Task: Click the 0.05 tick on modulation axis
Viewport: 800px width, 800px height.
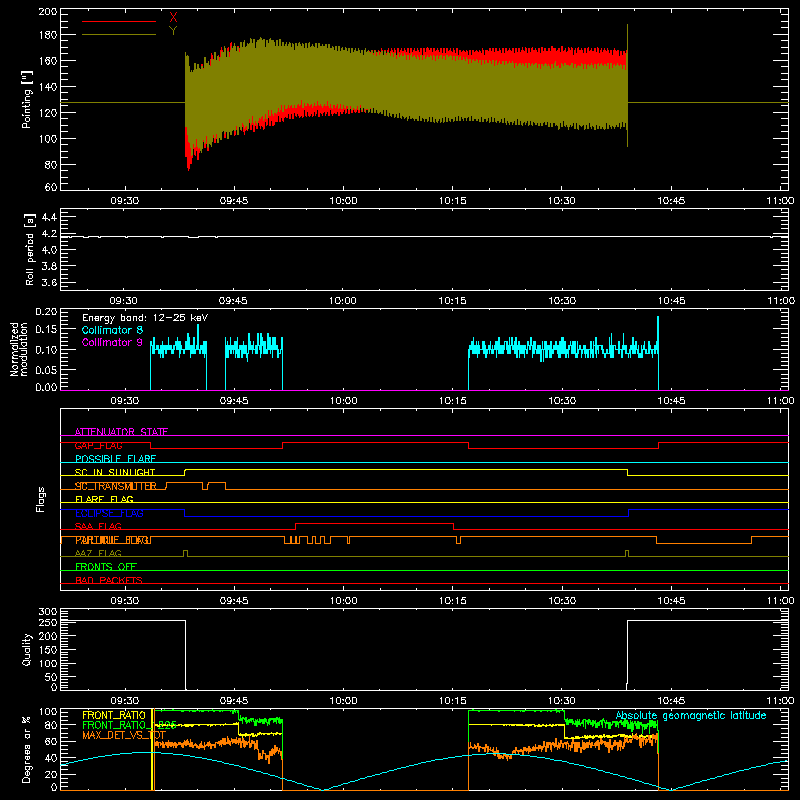Action: pos(46,369)
